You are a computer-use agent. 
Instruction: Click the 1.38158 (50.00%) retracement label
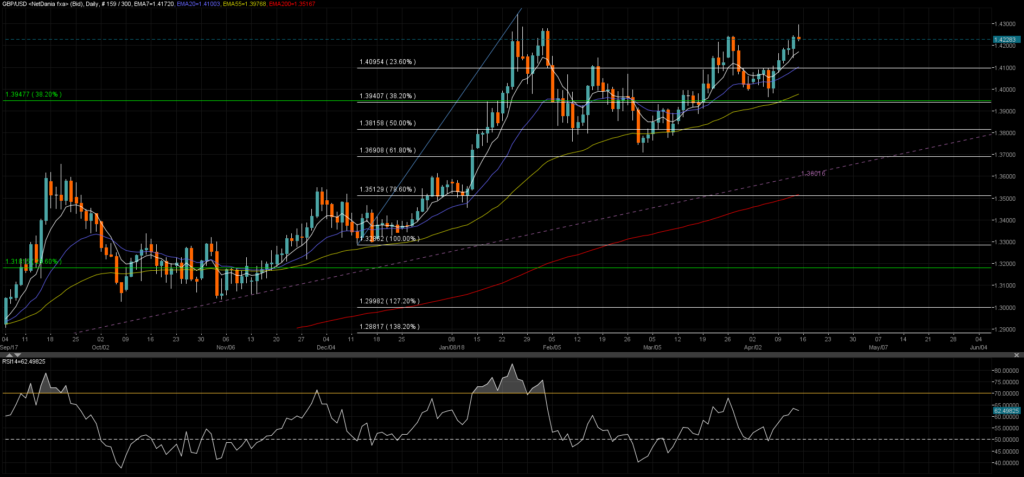(x=387, y=125)
